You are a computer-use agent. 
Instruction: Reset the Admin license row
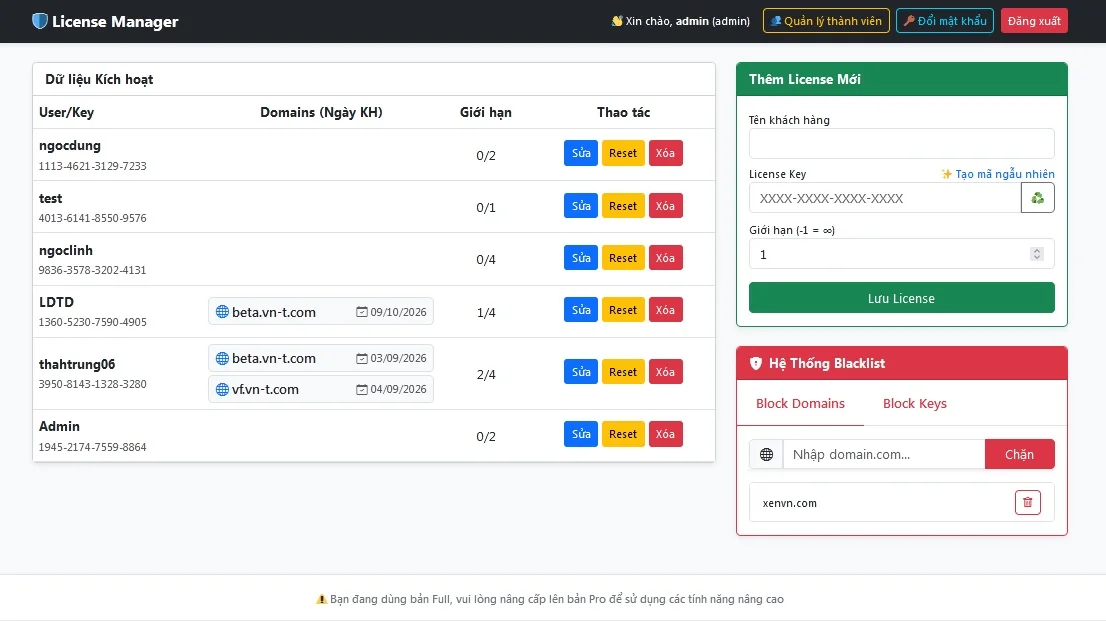(623, 434)
